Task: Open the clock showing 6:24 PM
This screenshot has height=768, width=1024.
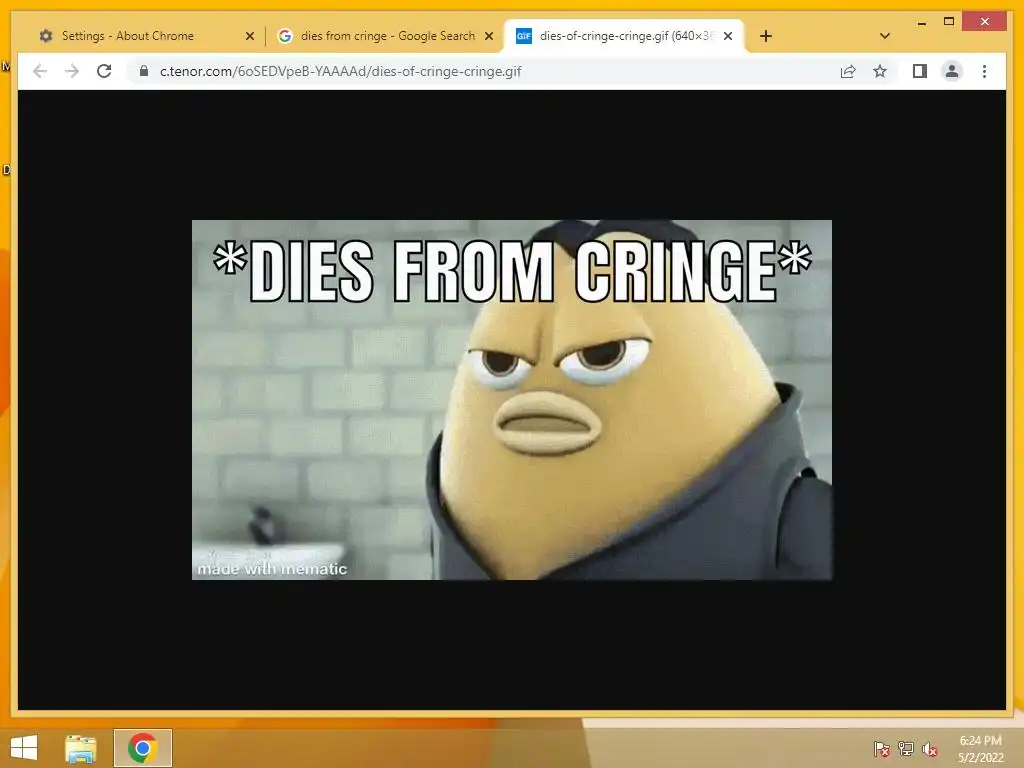Action: (980, 749)
